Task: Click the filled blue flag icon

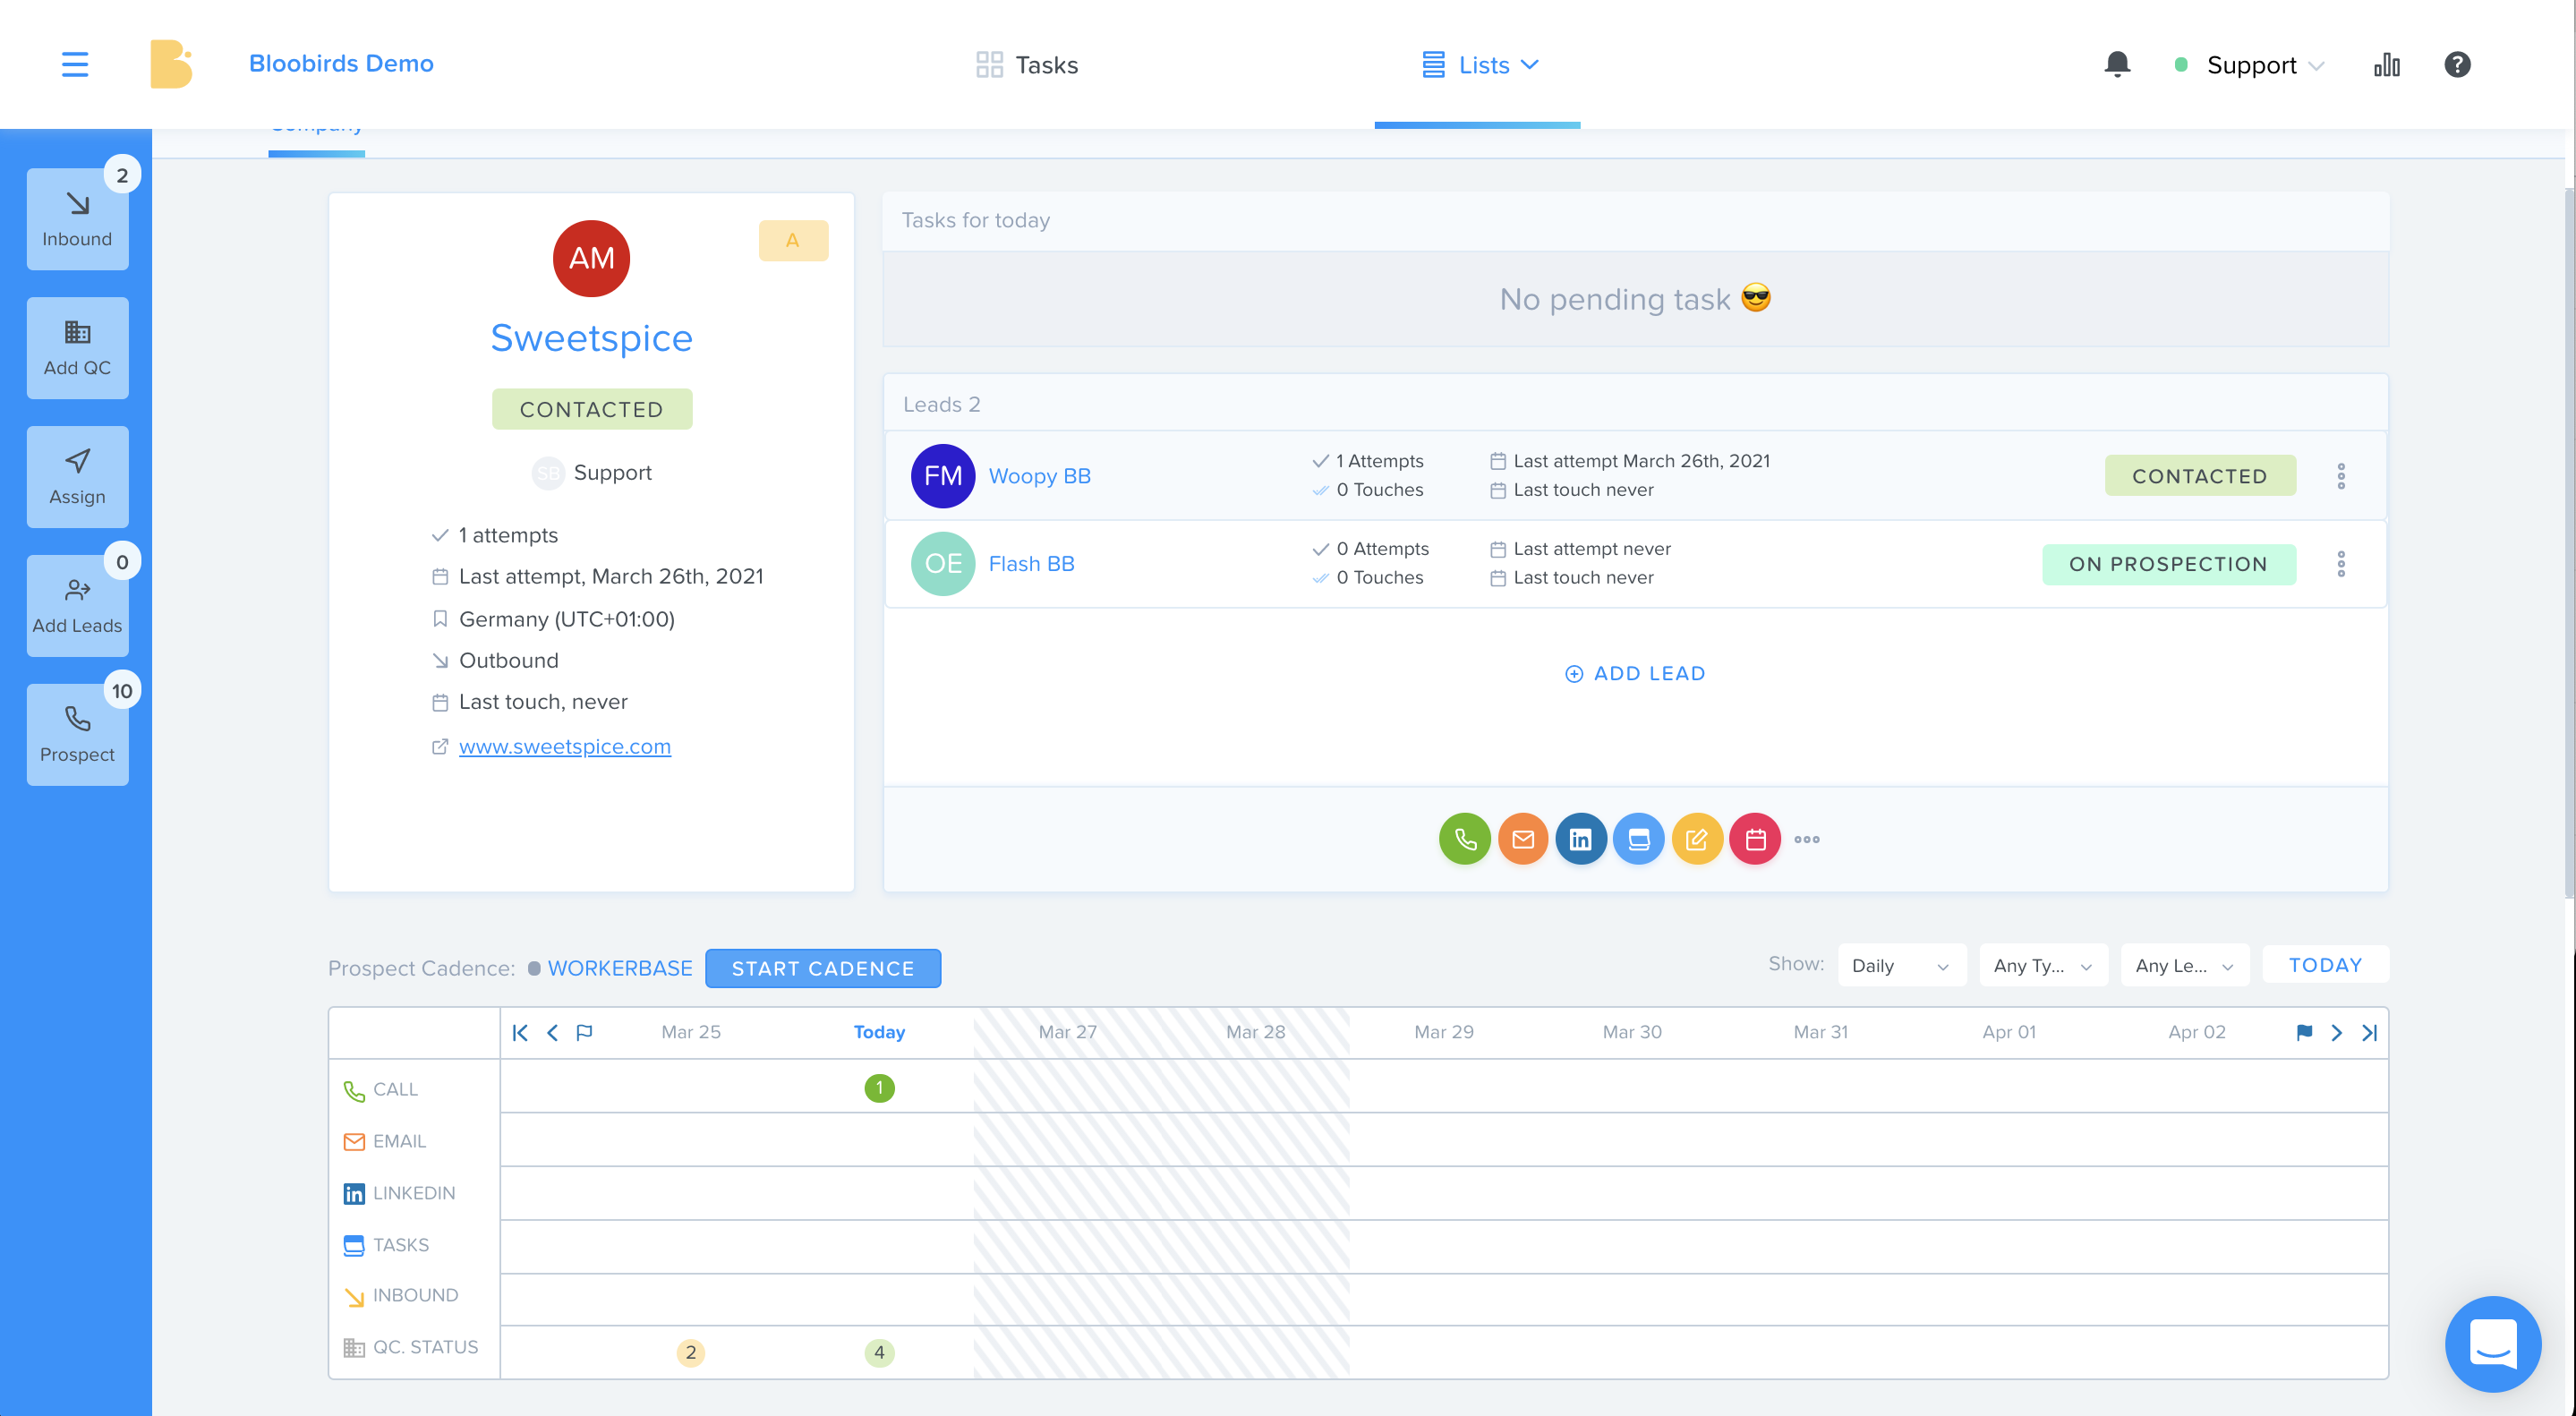Action: click(2304, 1032)
